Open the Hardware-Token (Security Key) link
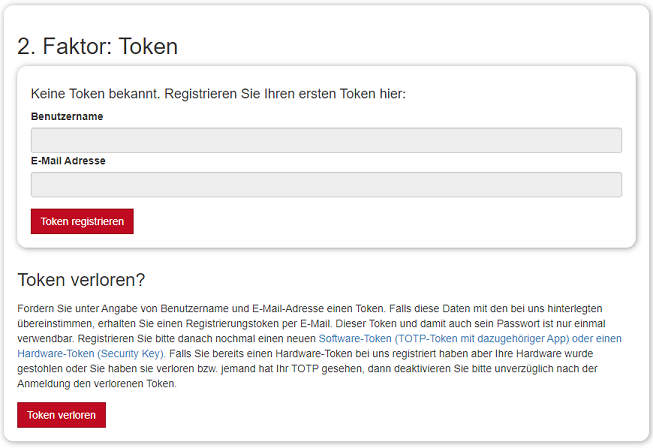The width and height of the screenshot is (653, 448). pos(91,353)
